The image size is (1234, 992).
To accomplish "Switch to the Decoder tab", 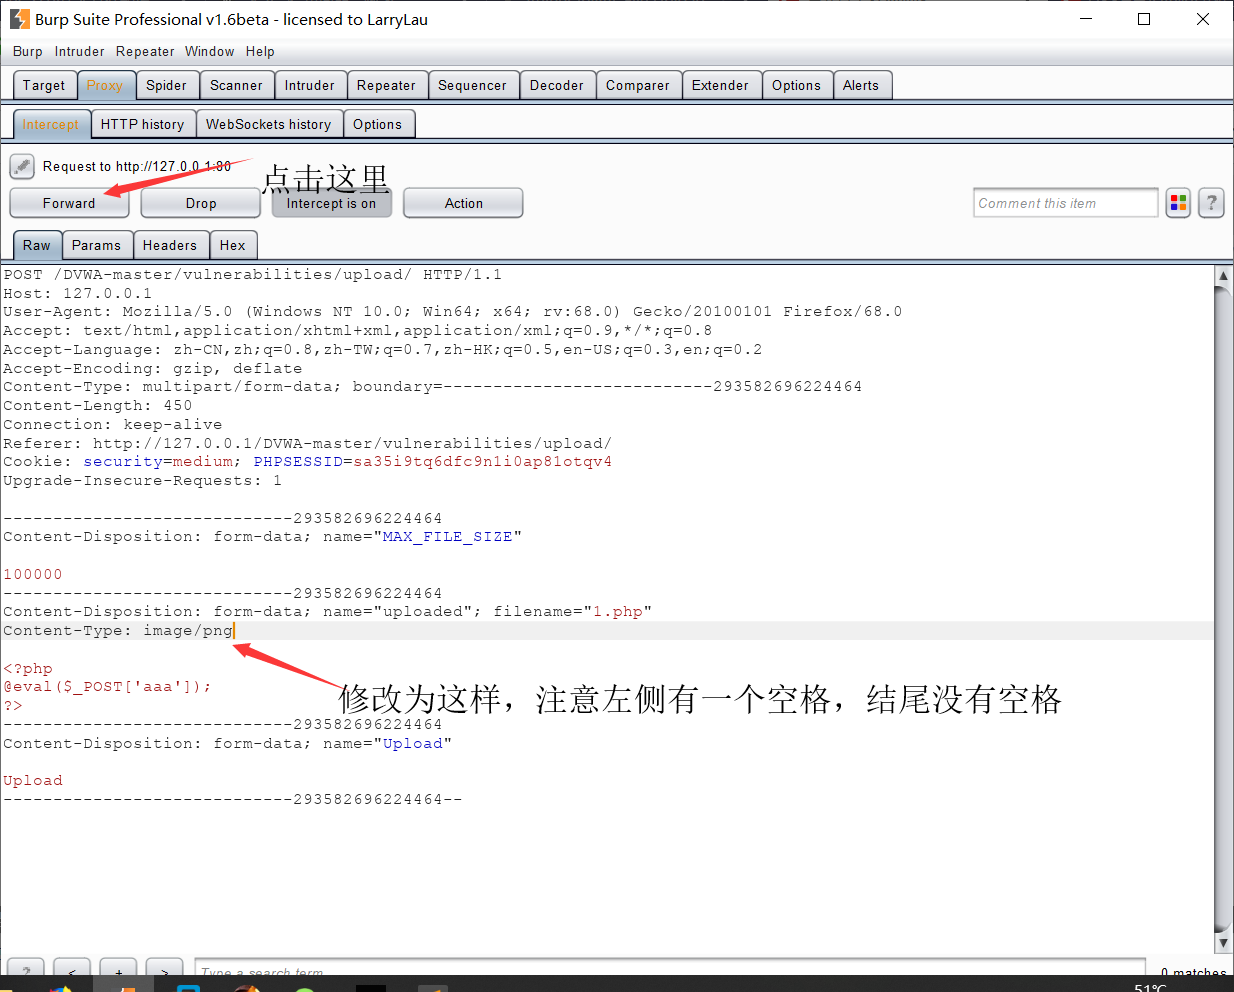I will 557,85.
